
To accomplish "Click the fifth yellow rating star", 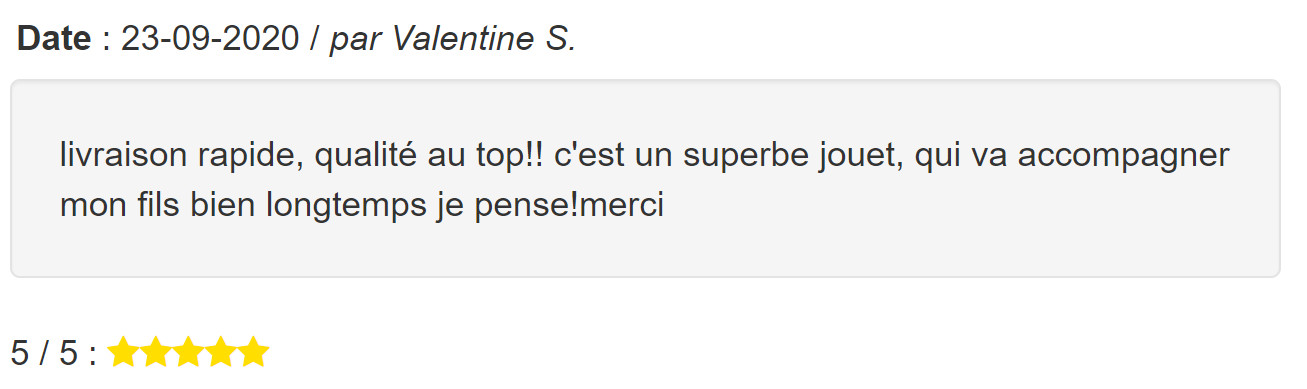I will 254,352.
